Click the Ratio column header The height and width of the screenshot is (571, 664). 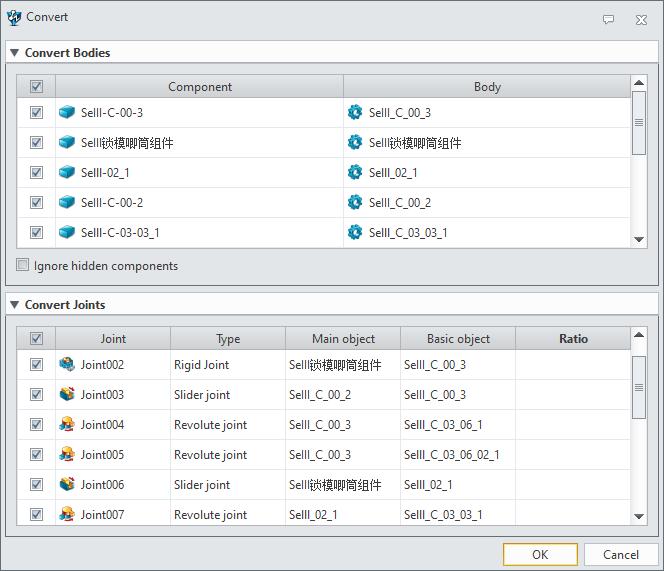tap(573, 339)
